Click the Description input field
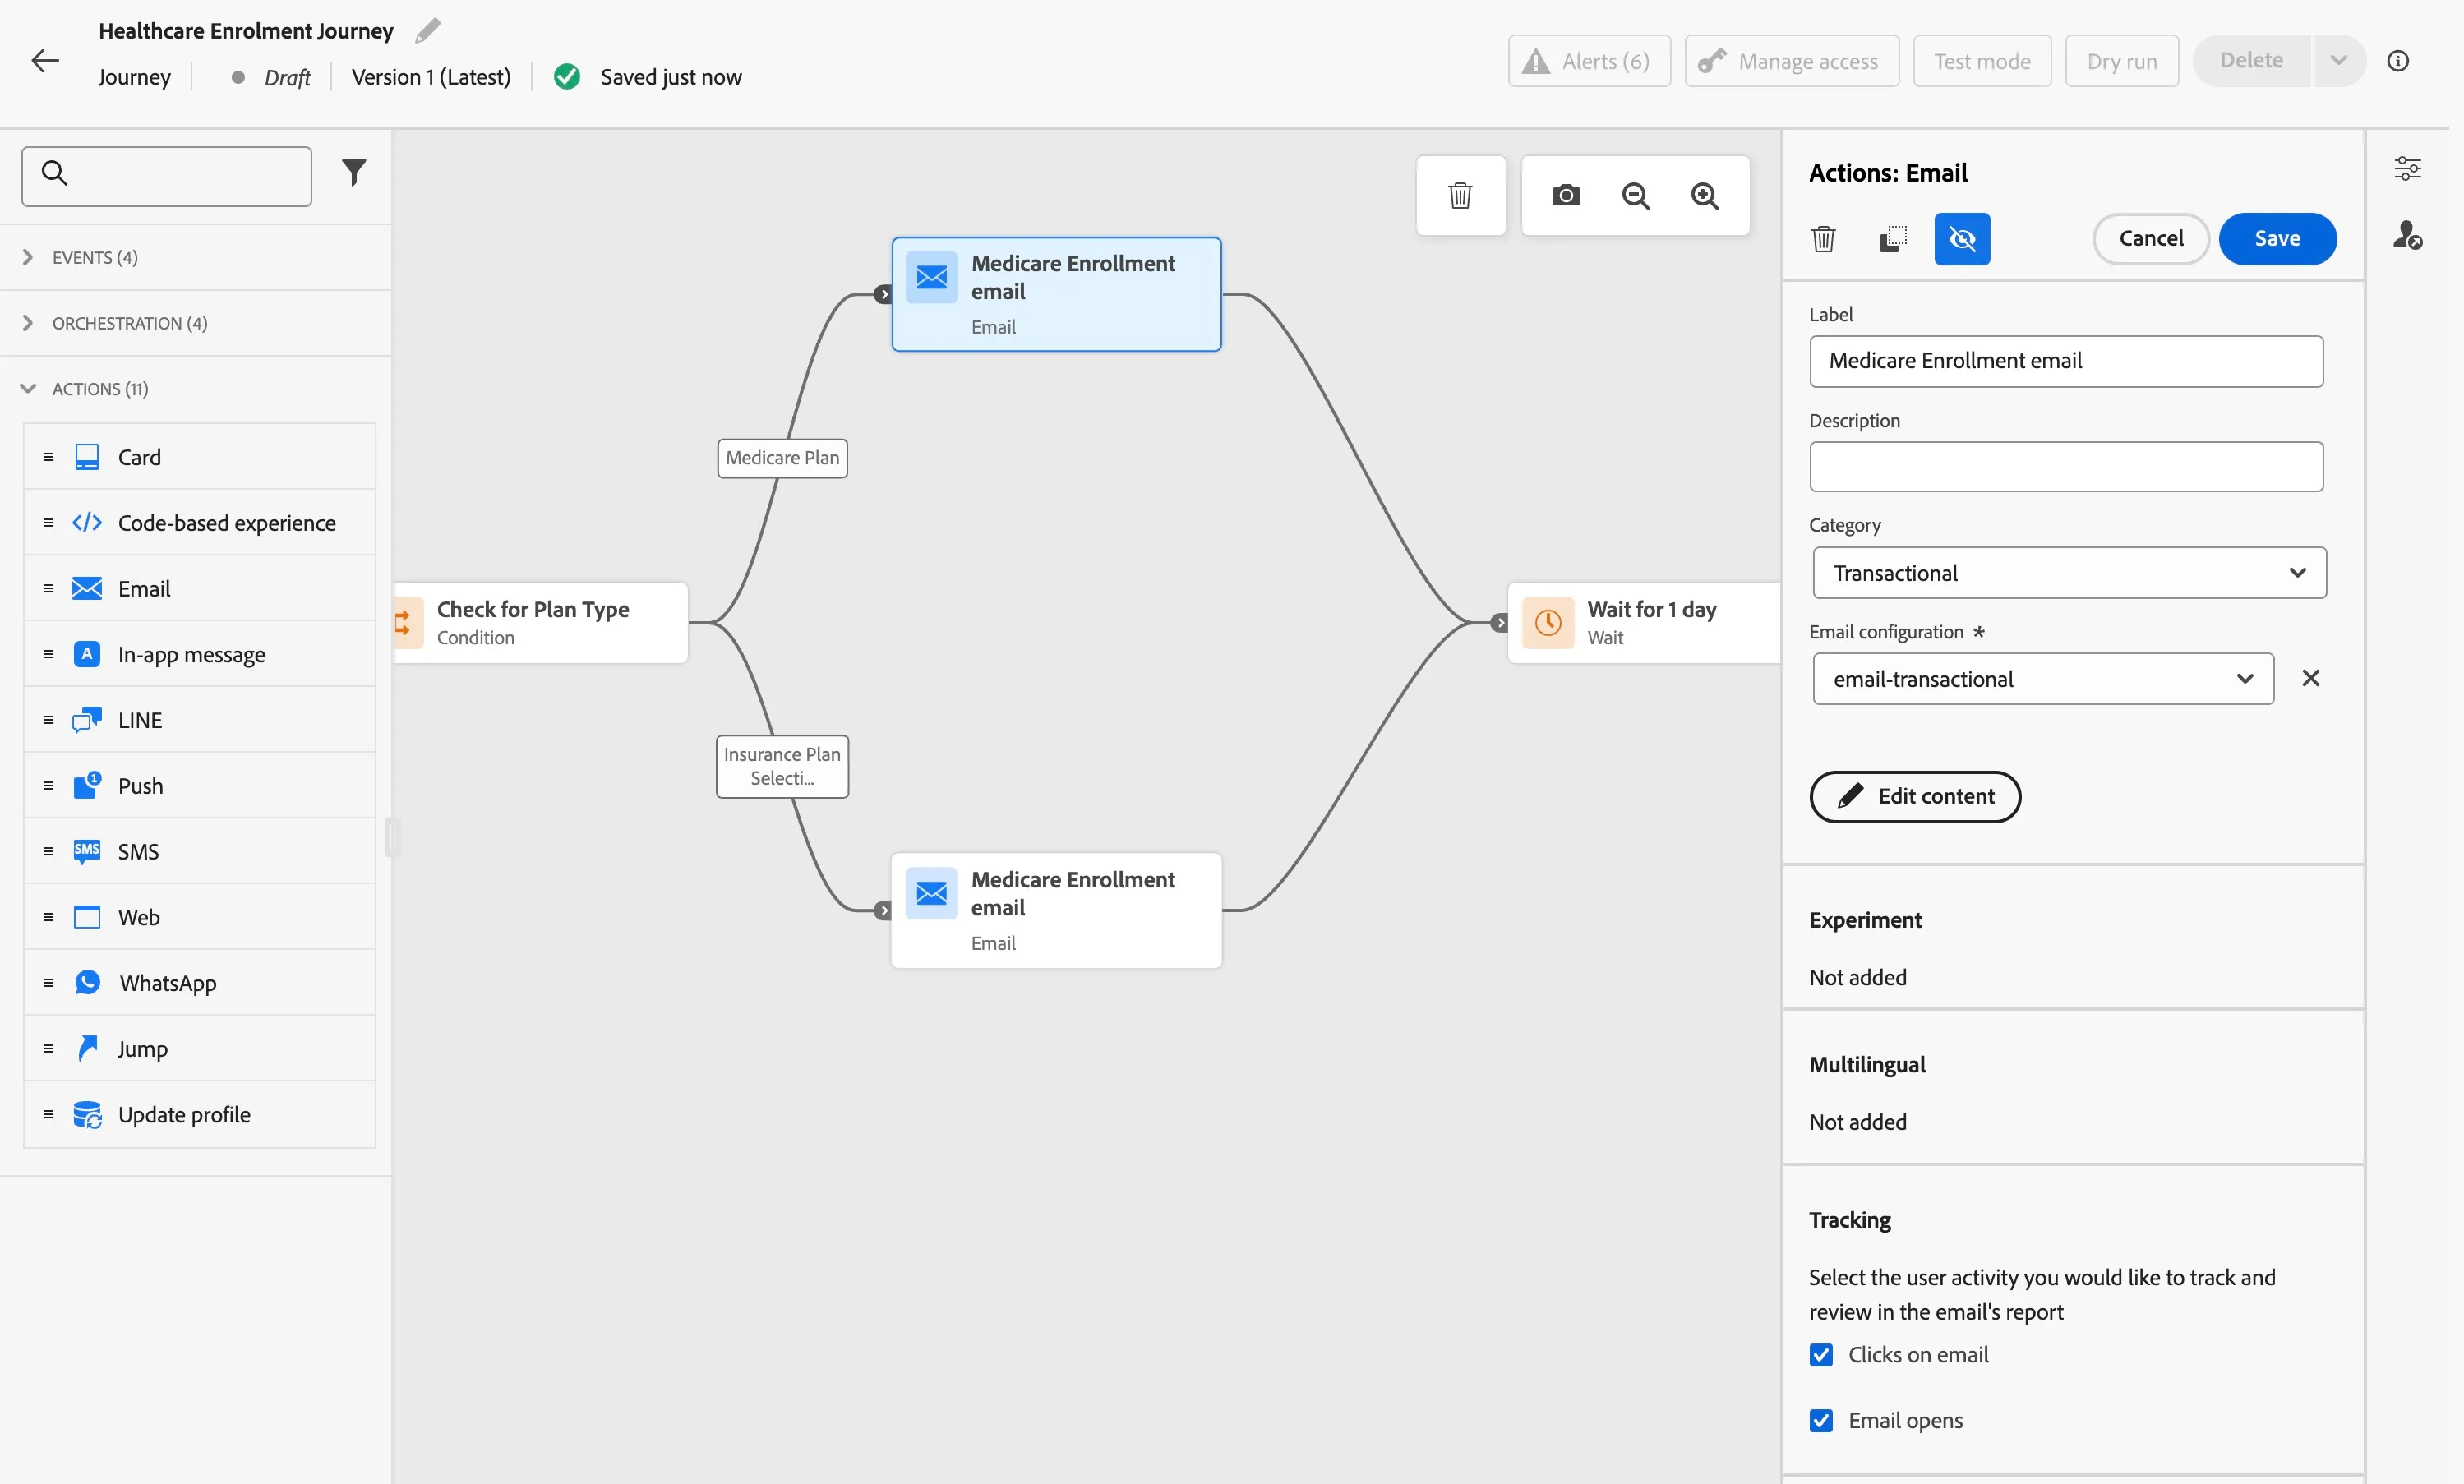 click(x=2066, y=467)
